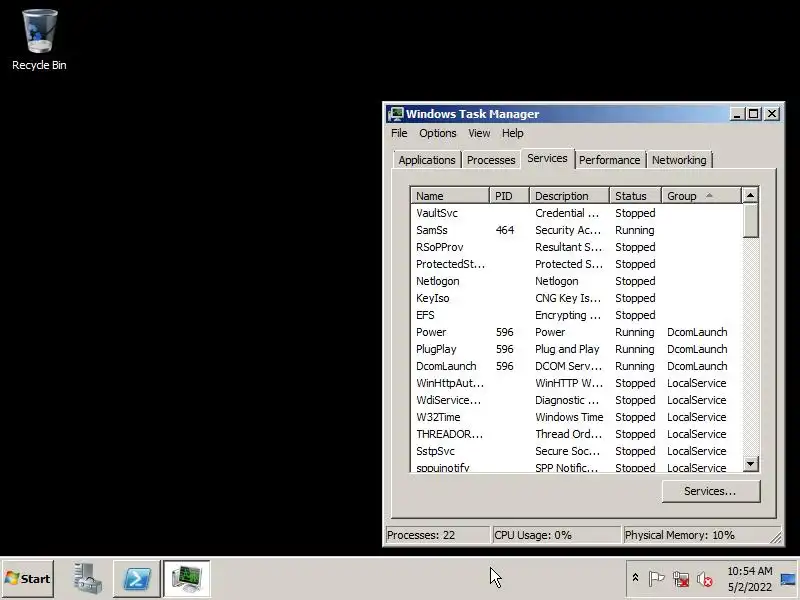The image size is (800, 600).
Task: Select the PlugPlay service row
Action: pyautogui.click(x=577, y=349)
